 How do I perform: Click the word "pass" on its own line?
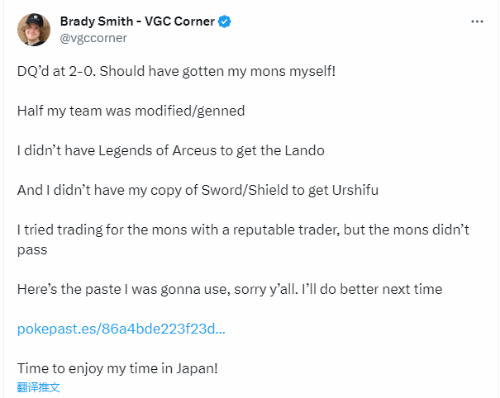click(x=32, y=250)
